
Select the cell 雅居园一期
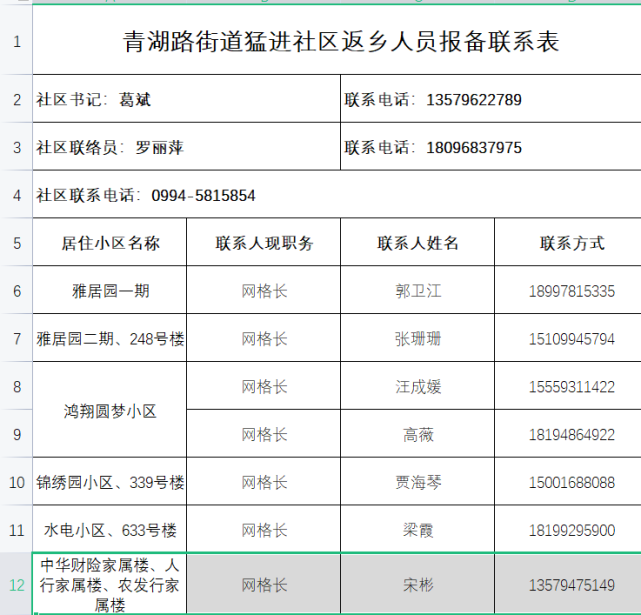pyautogui.click(x=110, y=290)
